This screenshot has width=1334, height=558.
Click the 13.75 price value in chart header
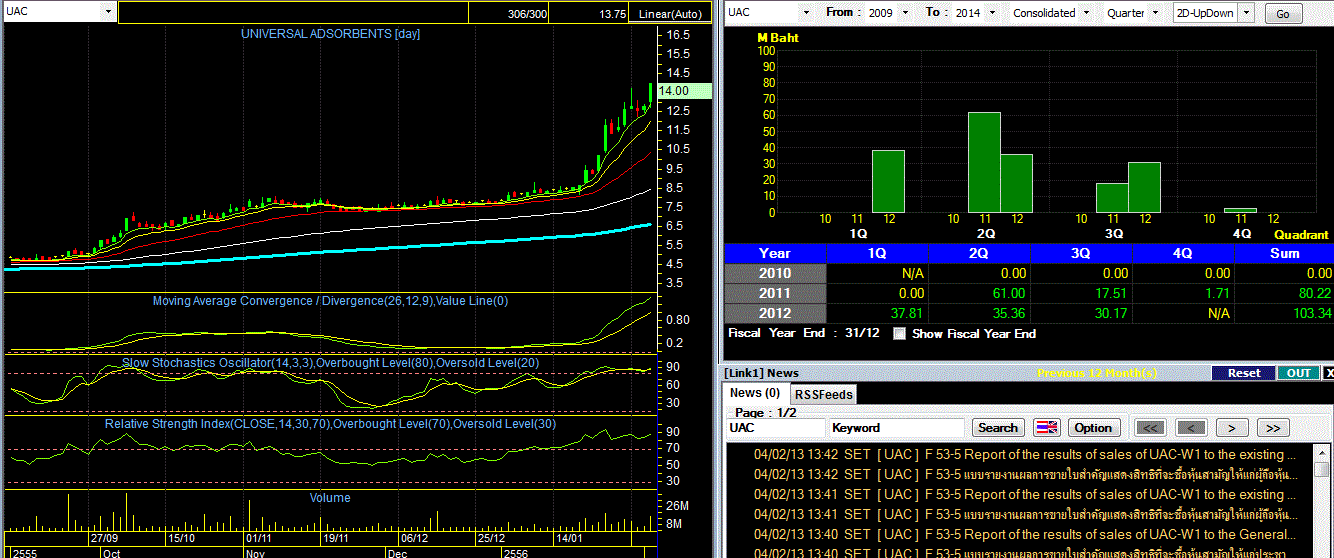[613, 14]
